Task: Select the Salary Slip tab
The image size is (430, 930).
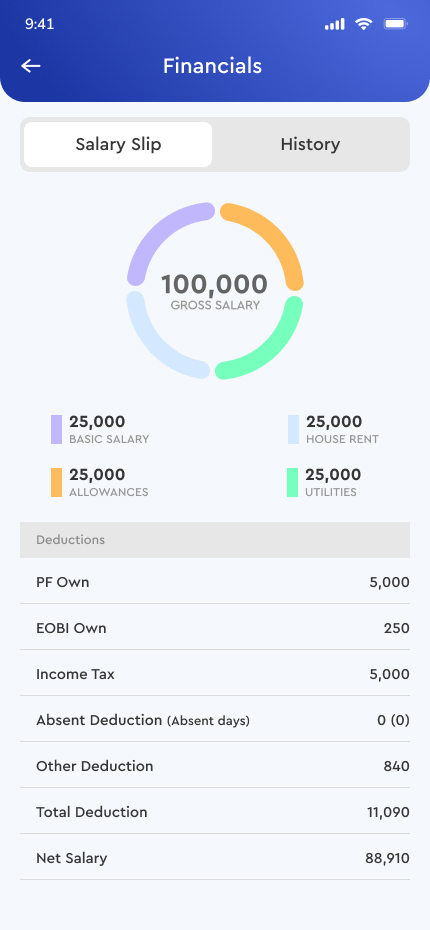Action: click(x=118, y=144)
